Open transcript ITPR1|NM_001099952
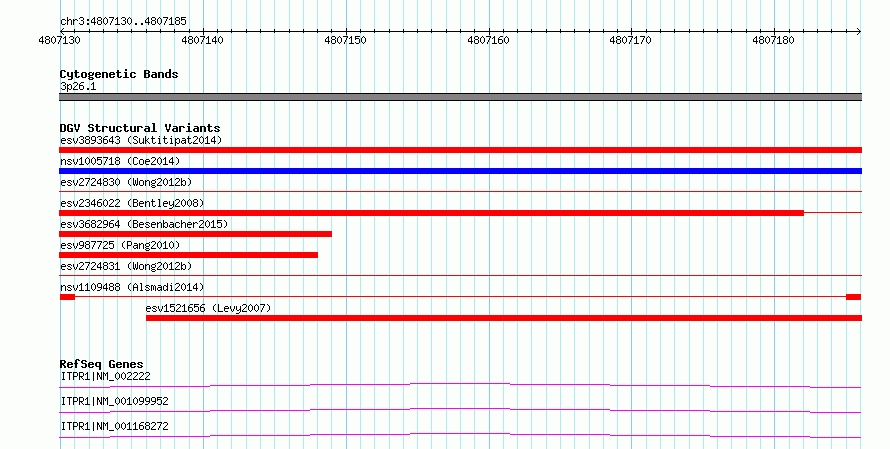 coord(114,401)
